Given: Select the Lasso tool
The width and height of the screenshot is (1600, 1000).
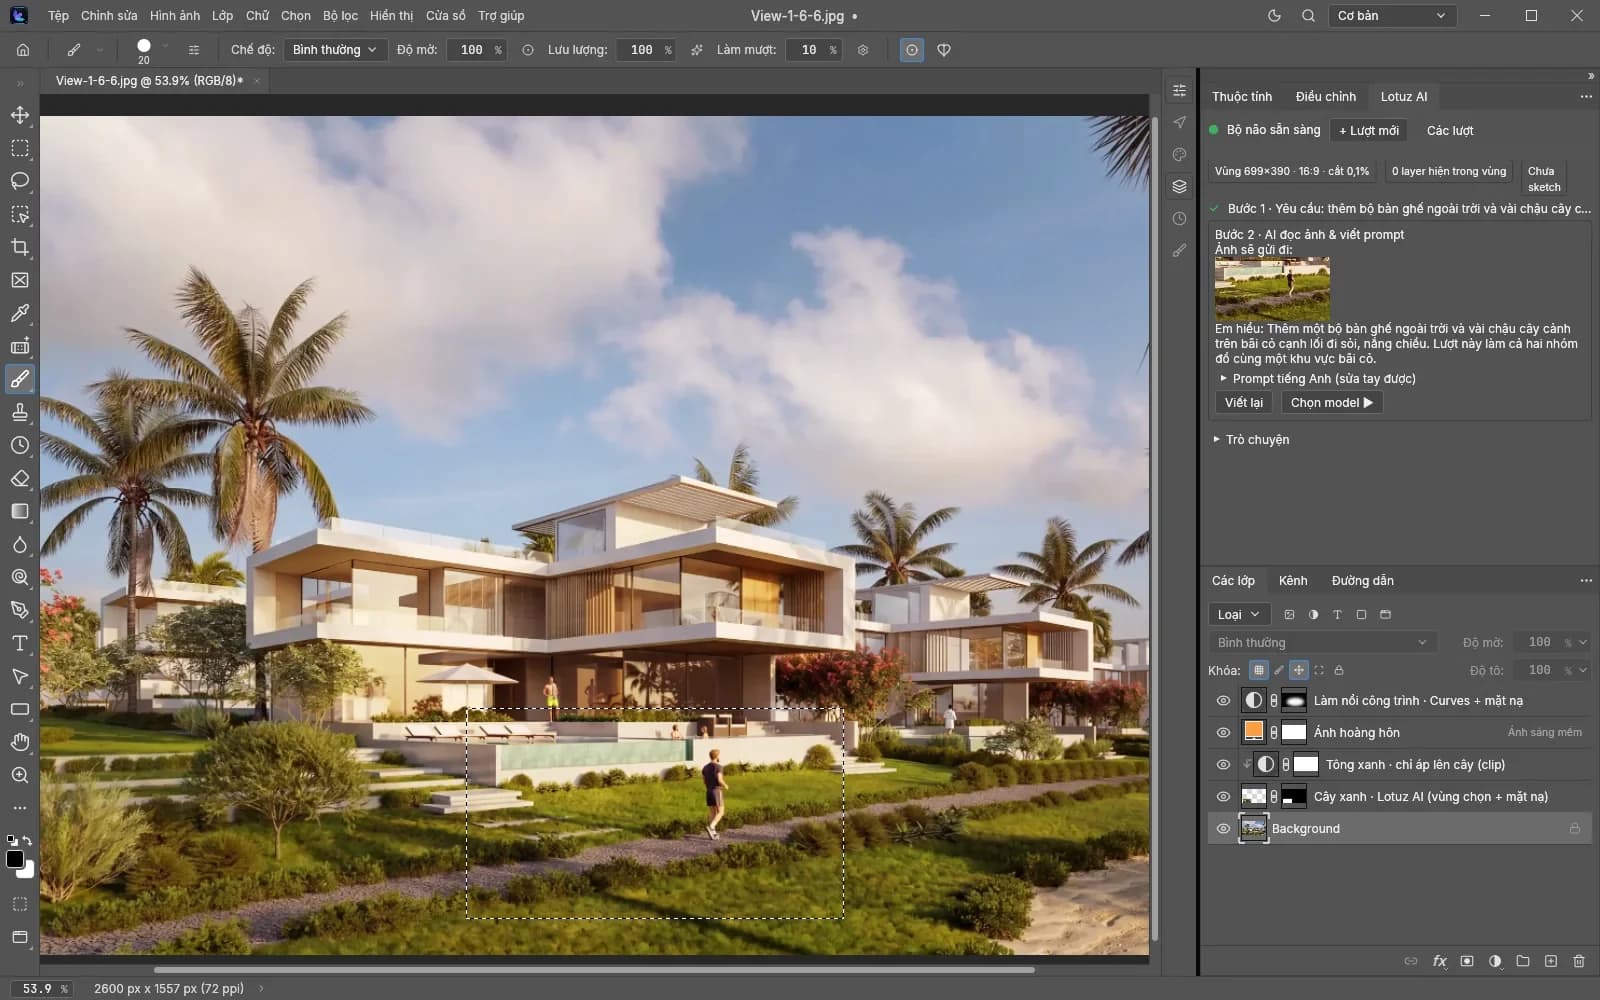Looking at the screenshot, I should 19,181.
